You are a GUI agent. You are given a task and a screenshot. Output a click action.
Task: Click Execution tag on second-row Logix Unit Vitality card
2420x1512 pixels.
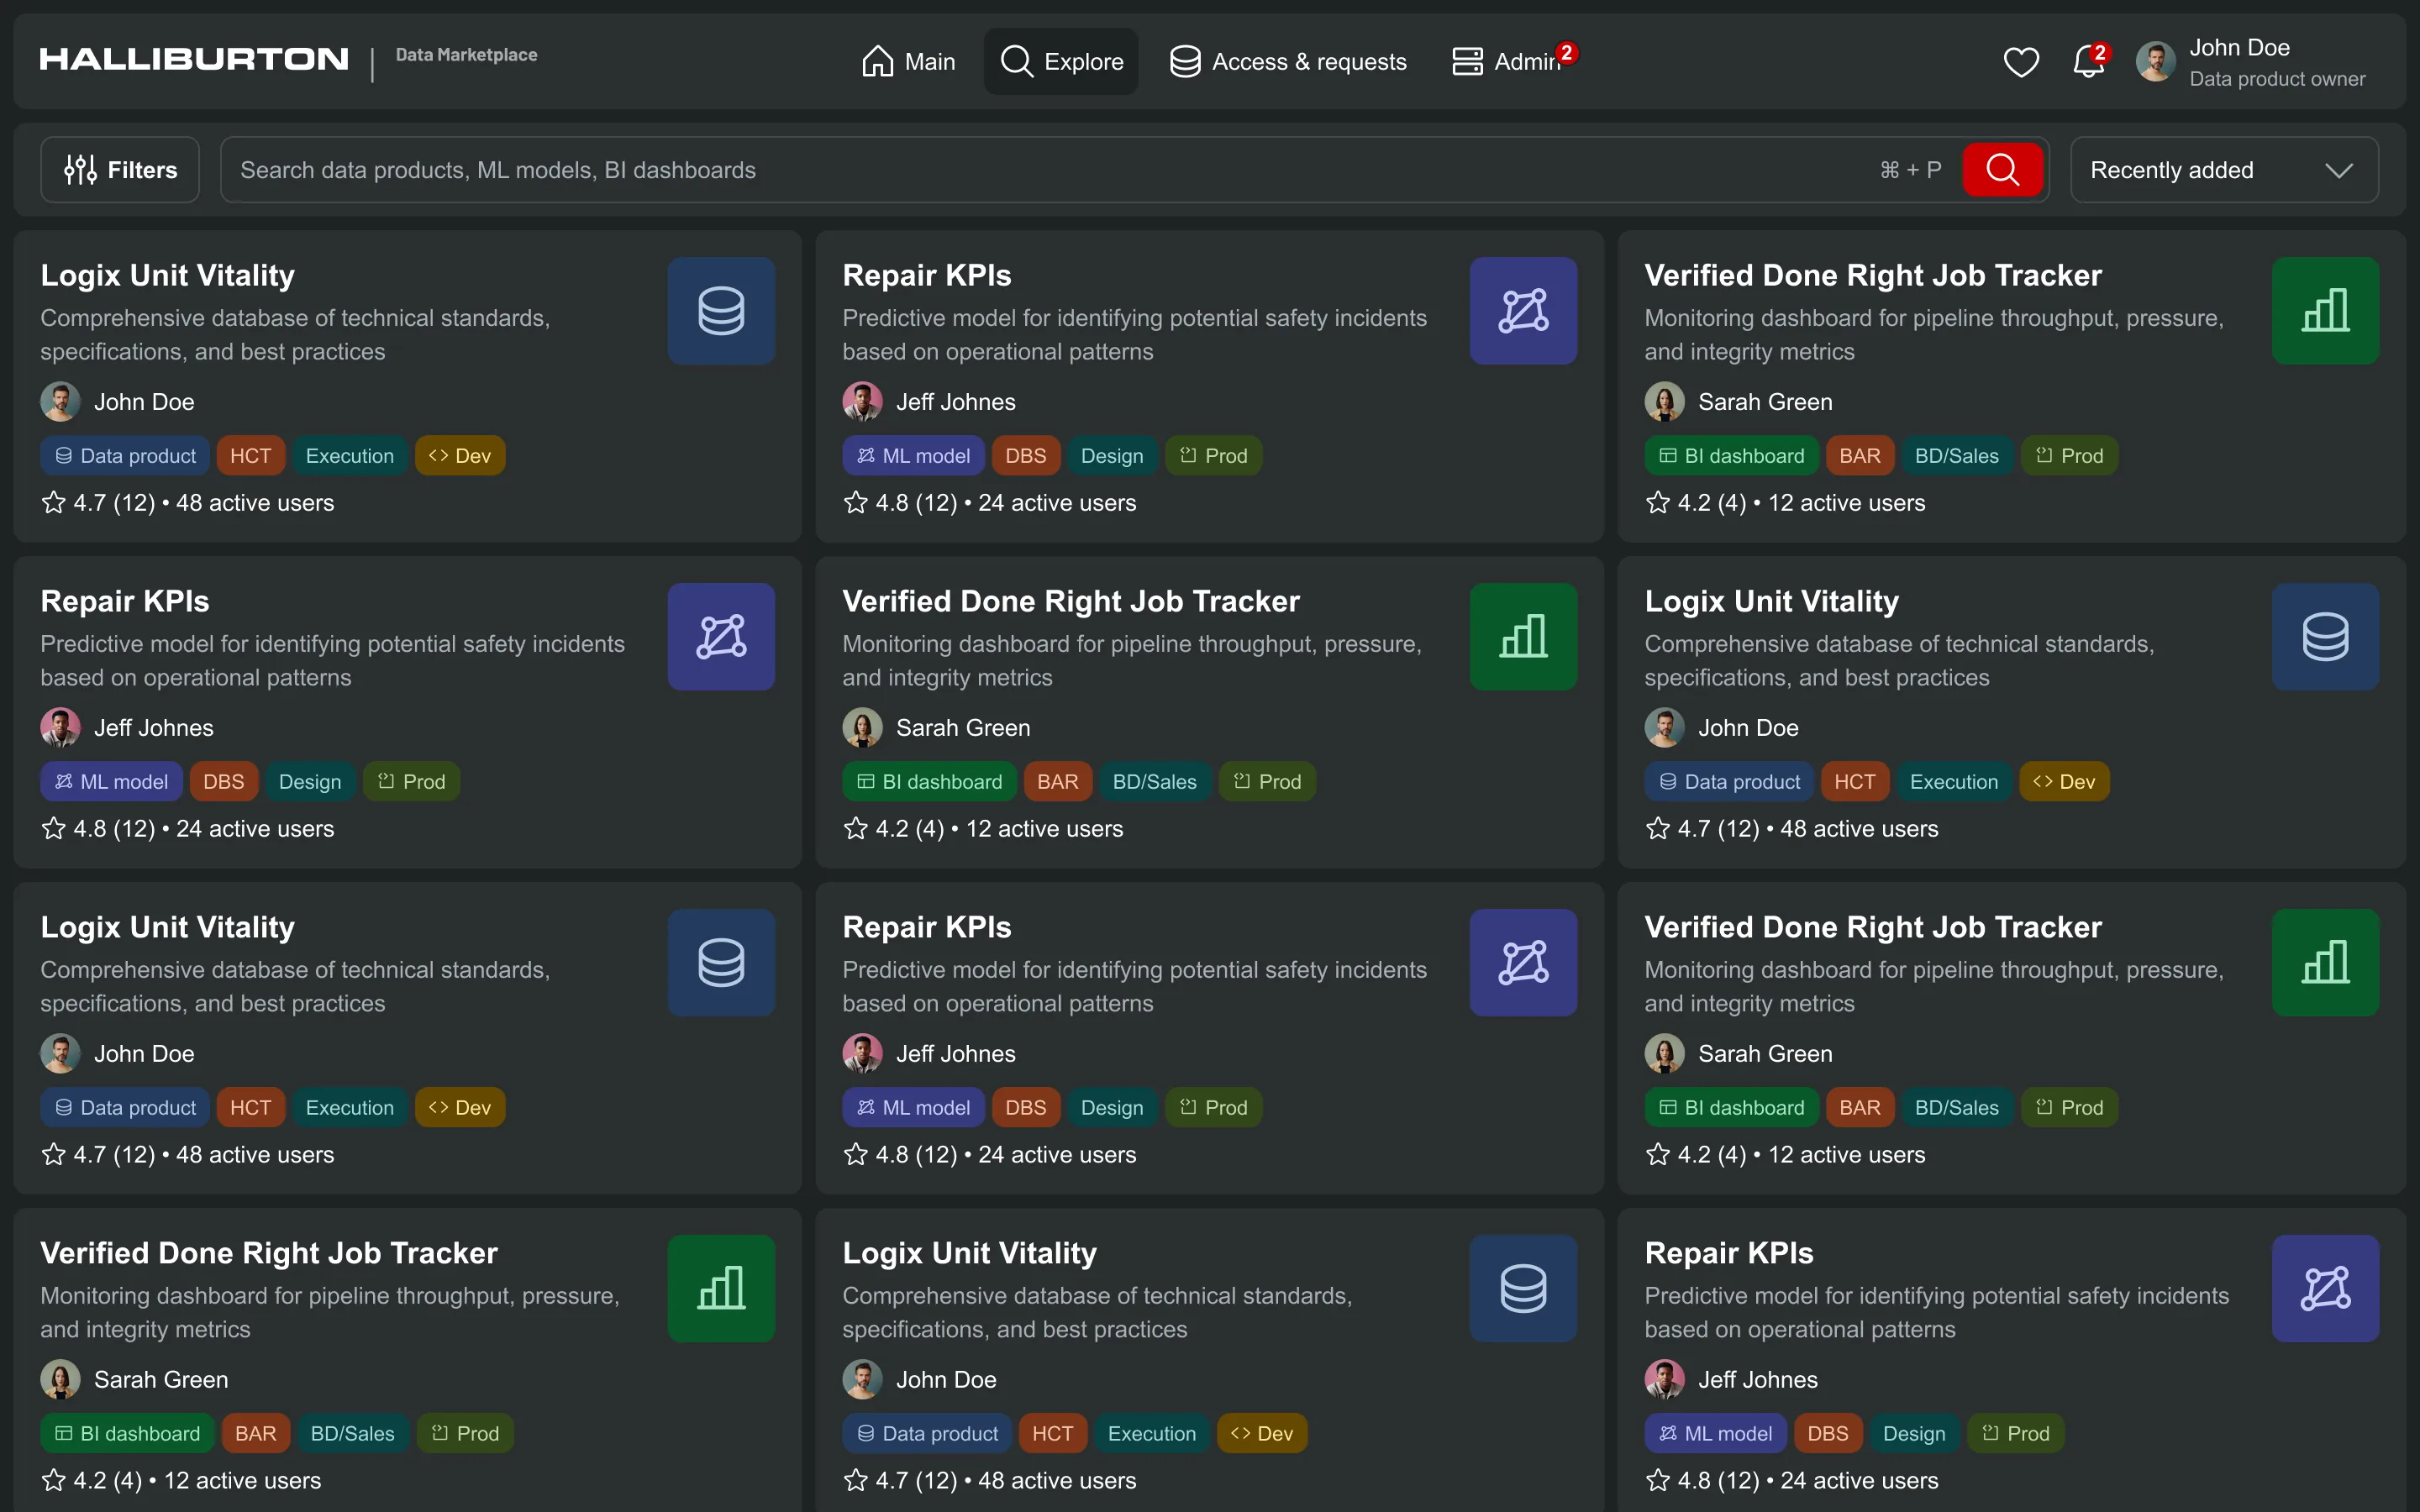point(1953,782)
